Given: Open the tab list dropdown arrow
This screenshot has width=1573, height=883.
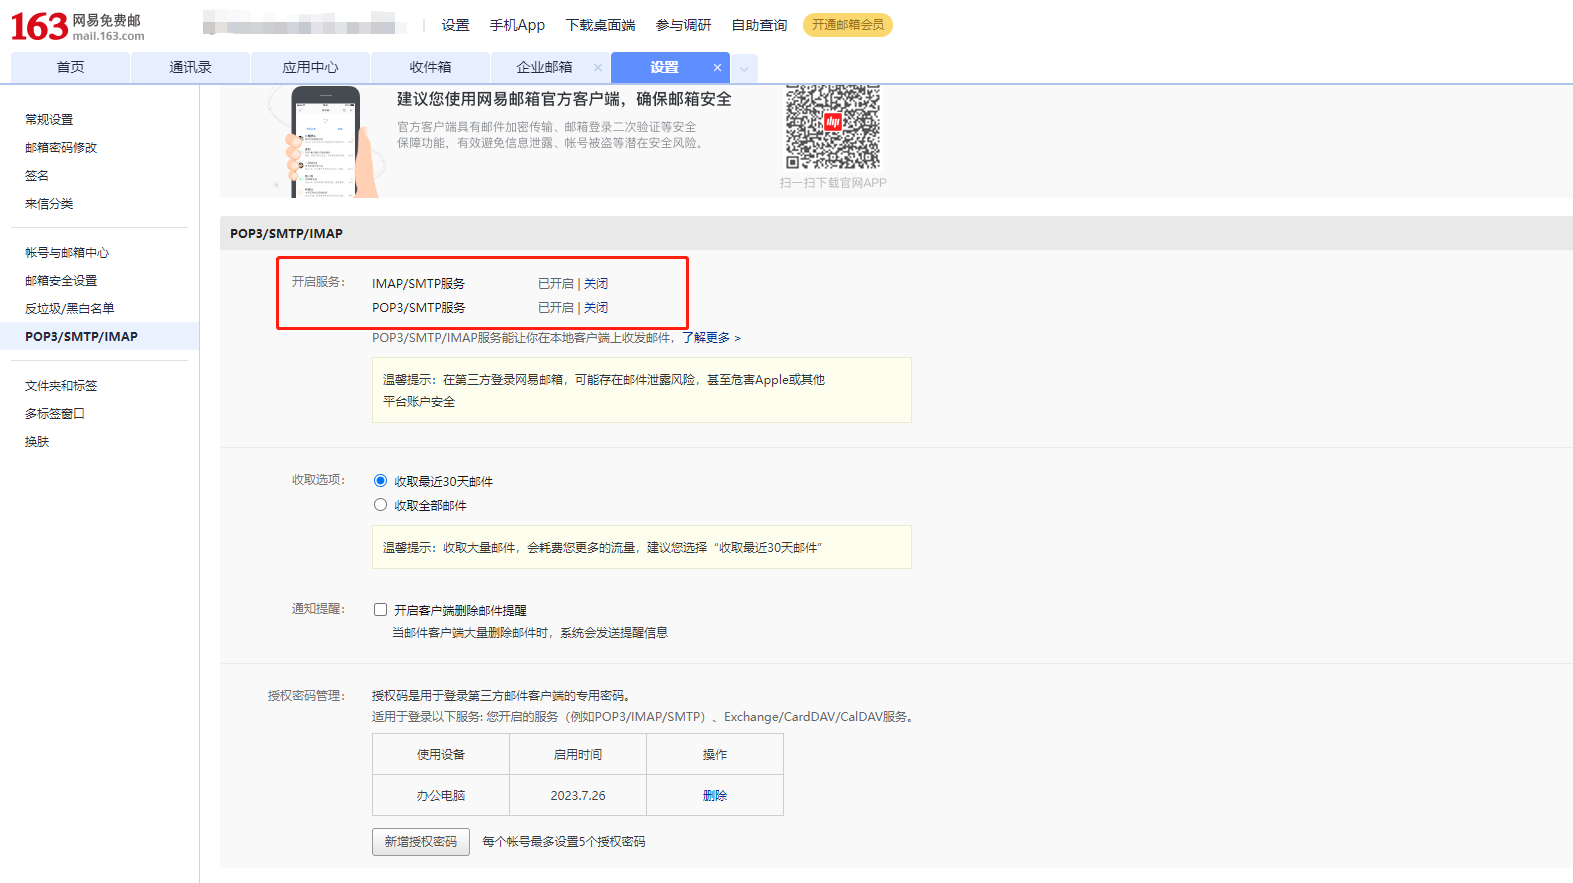Looking at the screenshot, I should tap(744, 69).
